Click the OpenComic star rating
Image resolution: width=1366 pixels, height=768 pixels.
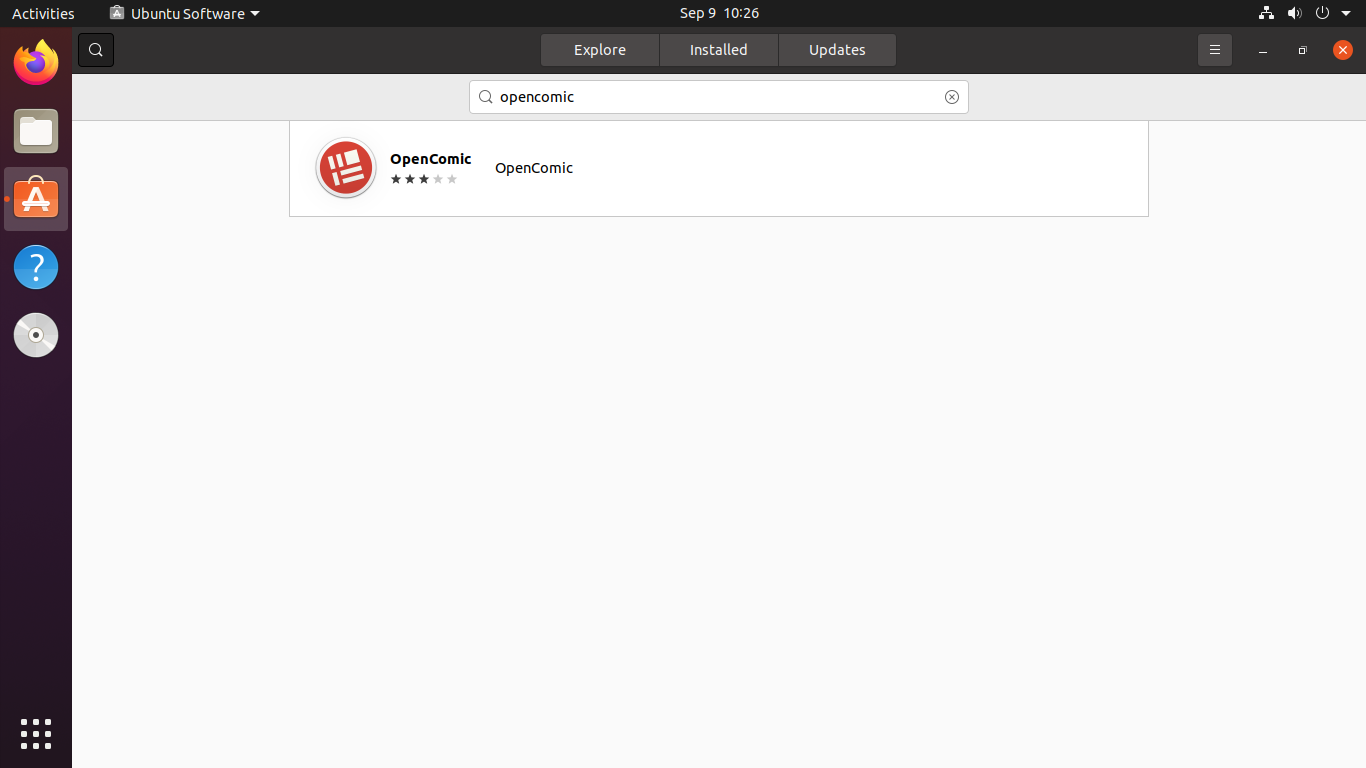[x=424, y=179]
